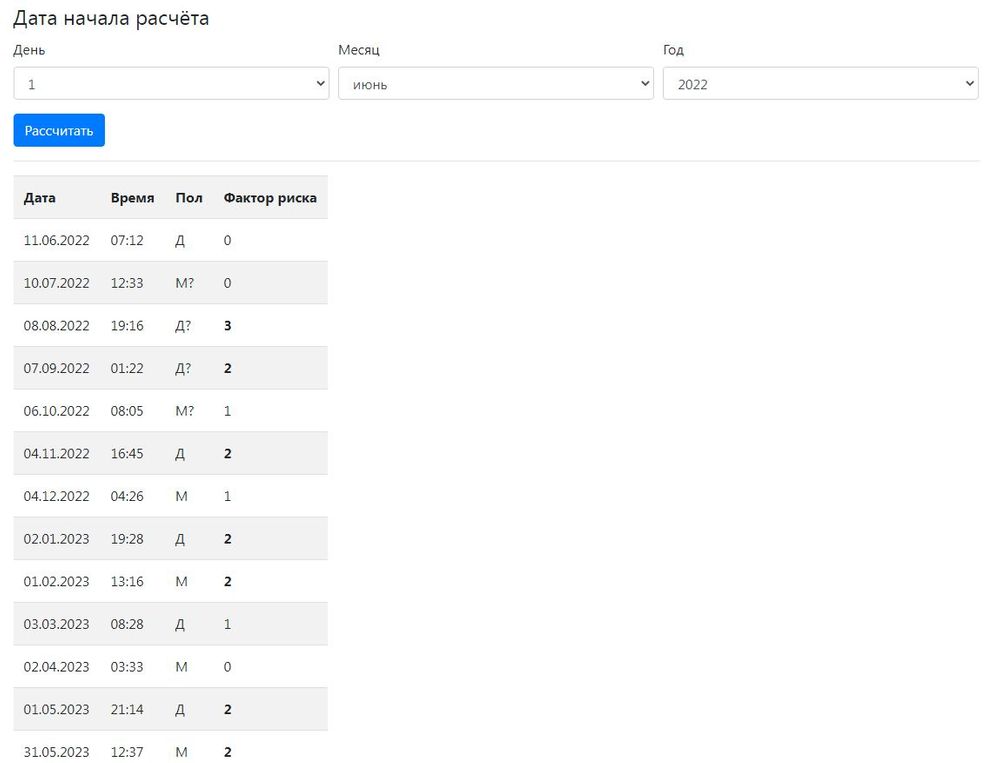The image size is (1000, 763).
Task: Open the Год (year) dropdown showing 2022
Action: 820,84
